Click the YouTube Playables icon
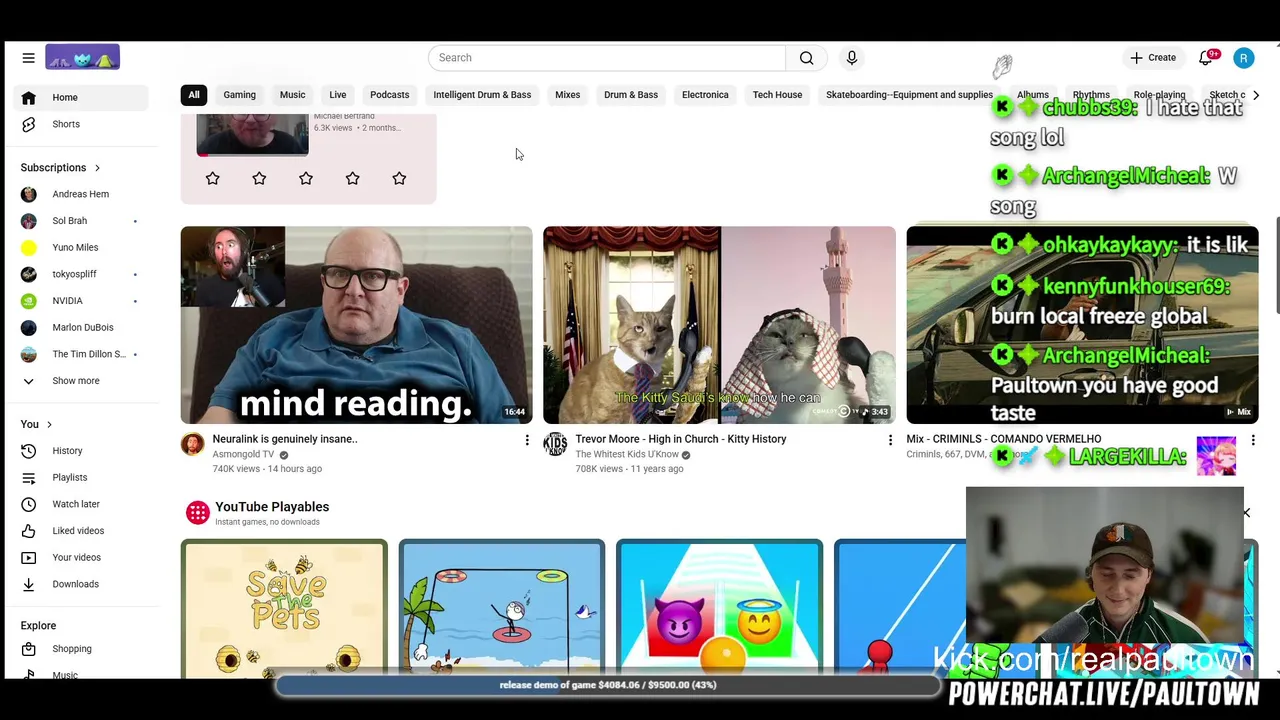The width and height of the screenshot is (1280, 720). pos(198,513)
